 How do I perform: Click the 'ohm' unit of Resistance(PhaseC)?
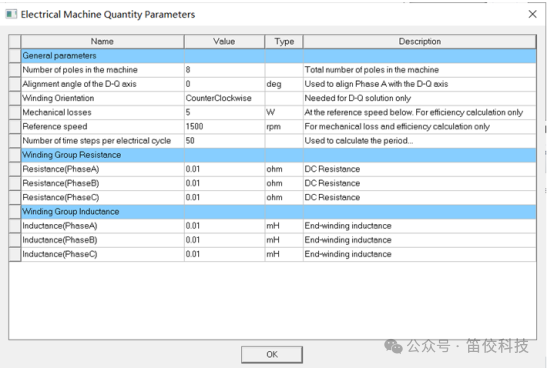click(x=275, y=197)
